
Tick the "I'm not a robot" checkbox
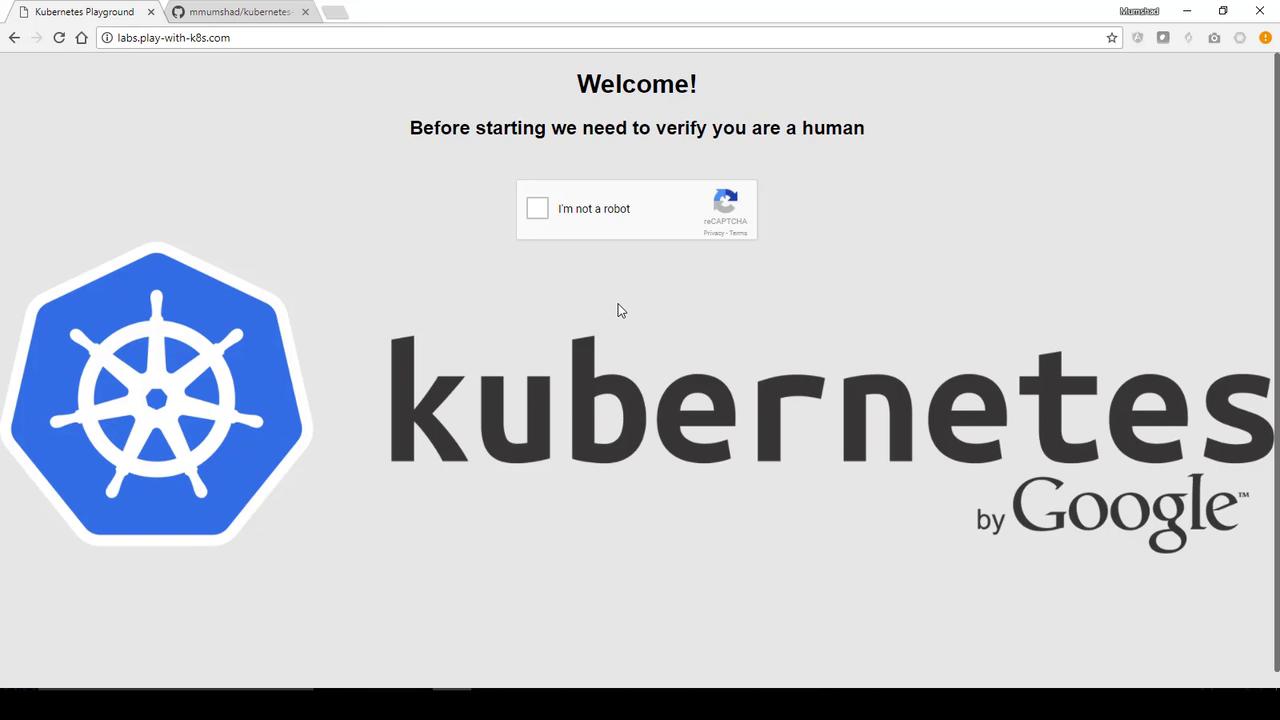[x=537, y=208]
